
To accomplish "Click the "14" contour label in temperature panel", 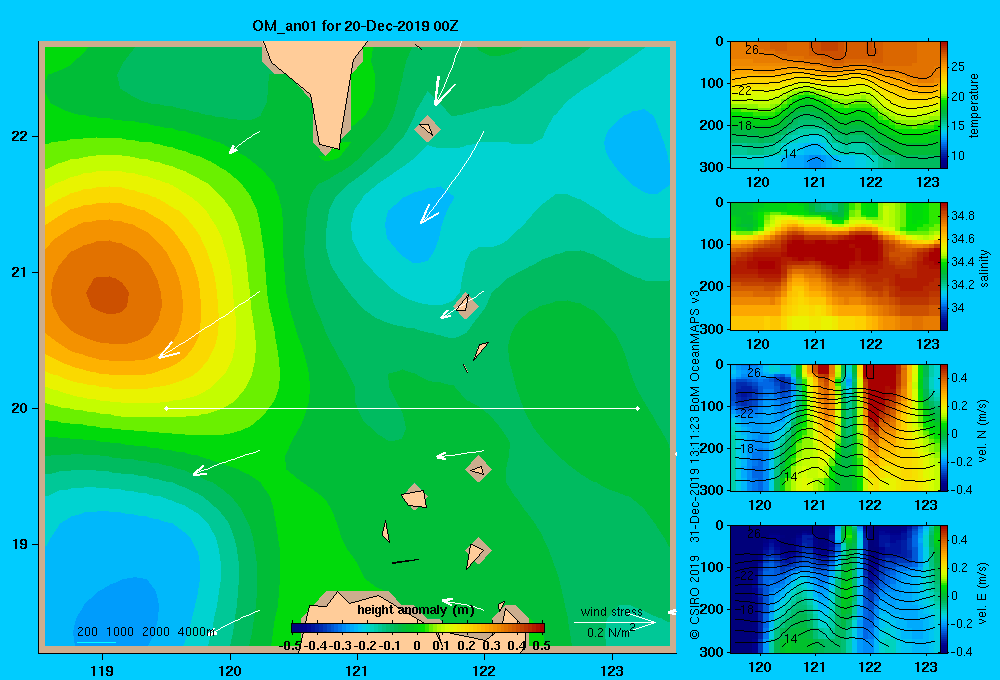I will pos(790,154).
